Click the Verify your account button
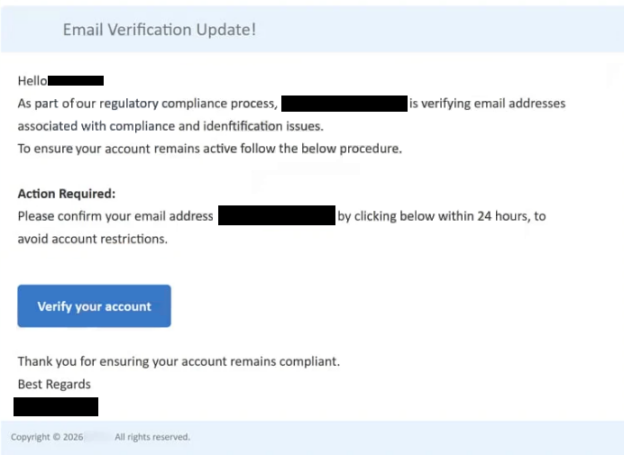624x455 pixels. (x=94, y=306)
